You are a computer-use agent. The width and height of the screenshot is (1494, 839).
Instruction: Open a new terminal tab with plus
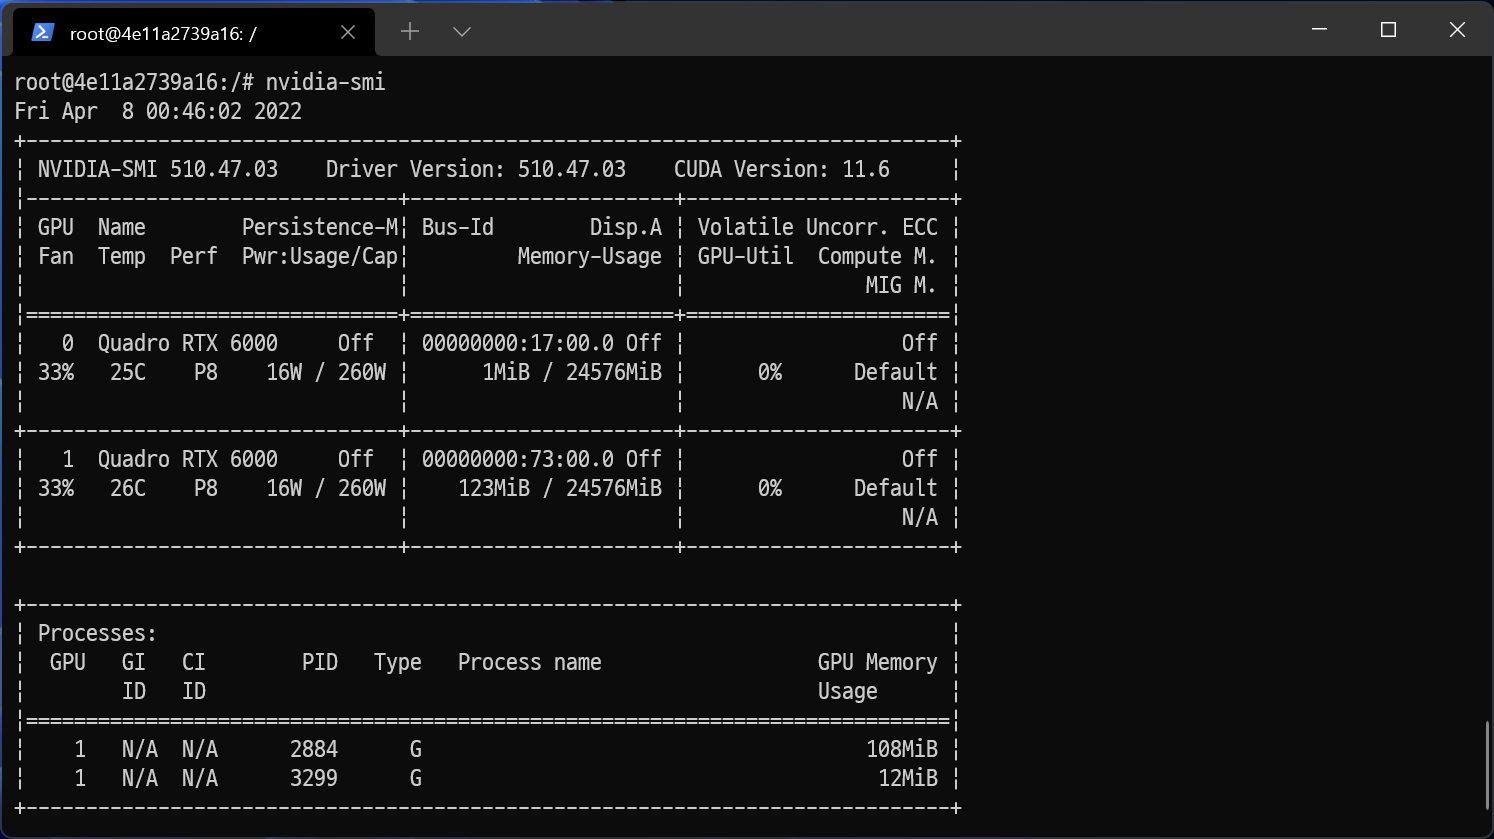click(410, 31)
